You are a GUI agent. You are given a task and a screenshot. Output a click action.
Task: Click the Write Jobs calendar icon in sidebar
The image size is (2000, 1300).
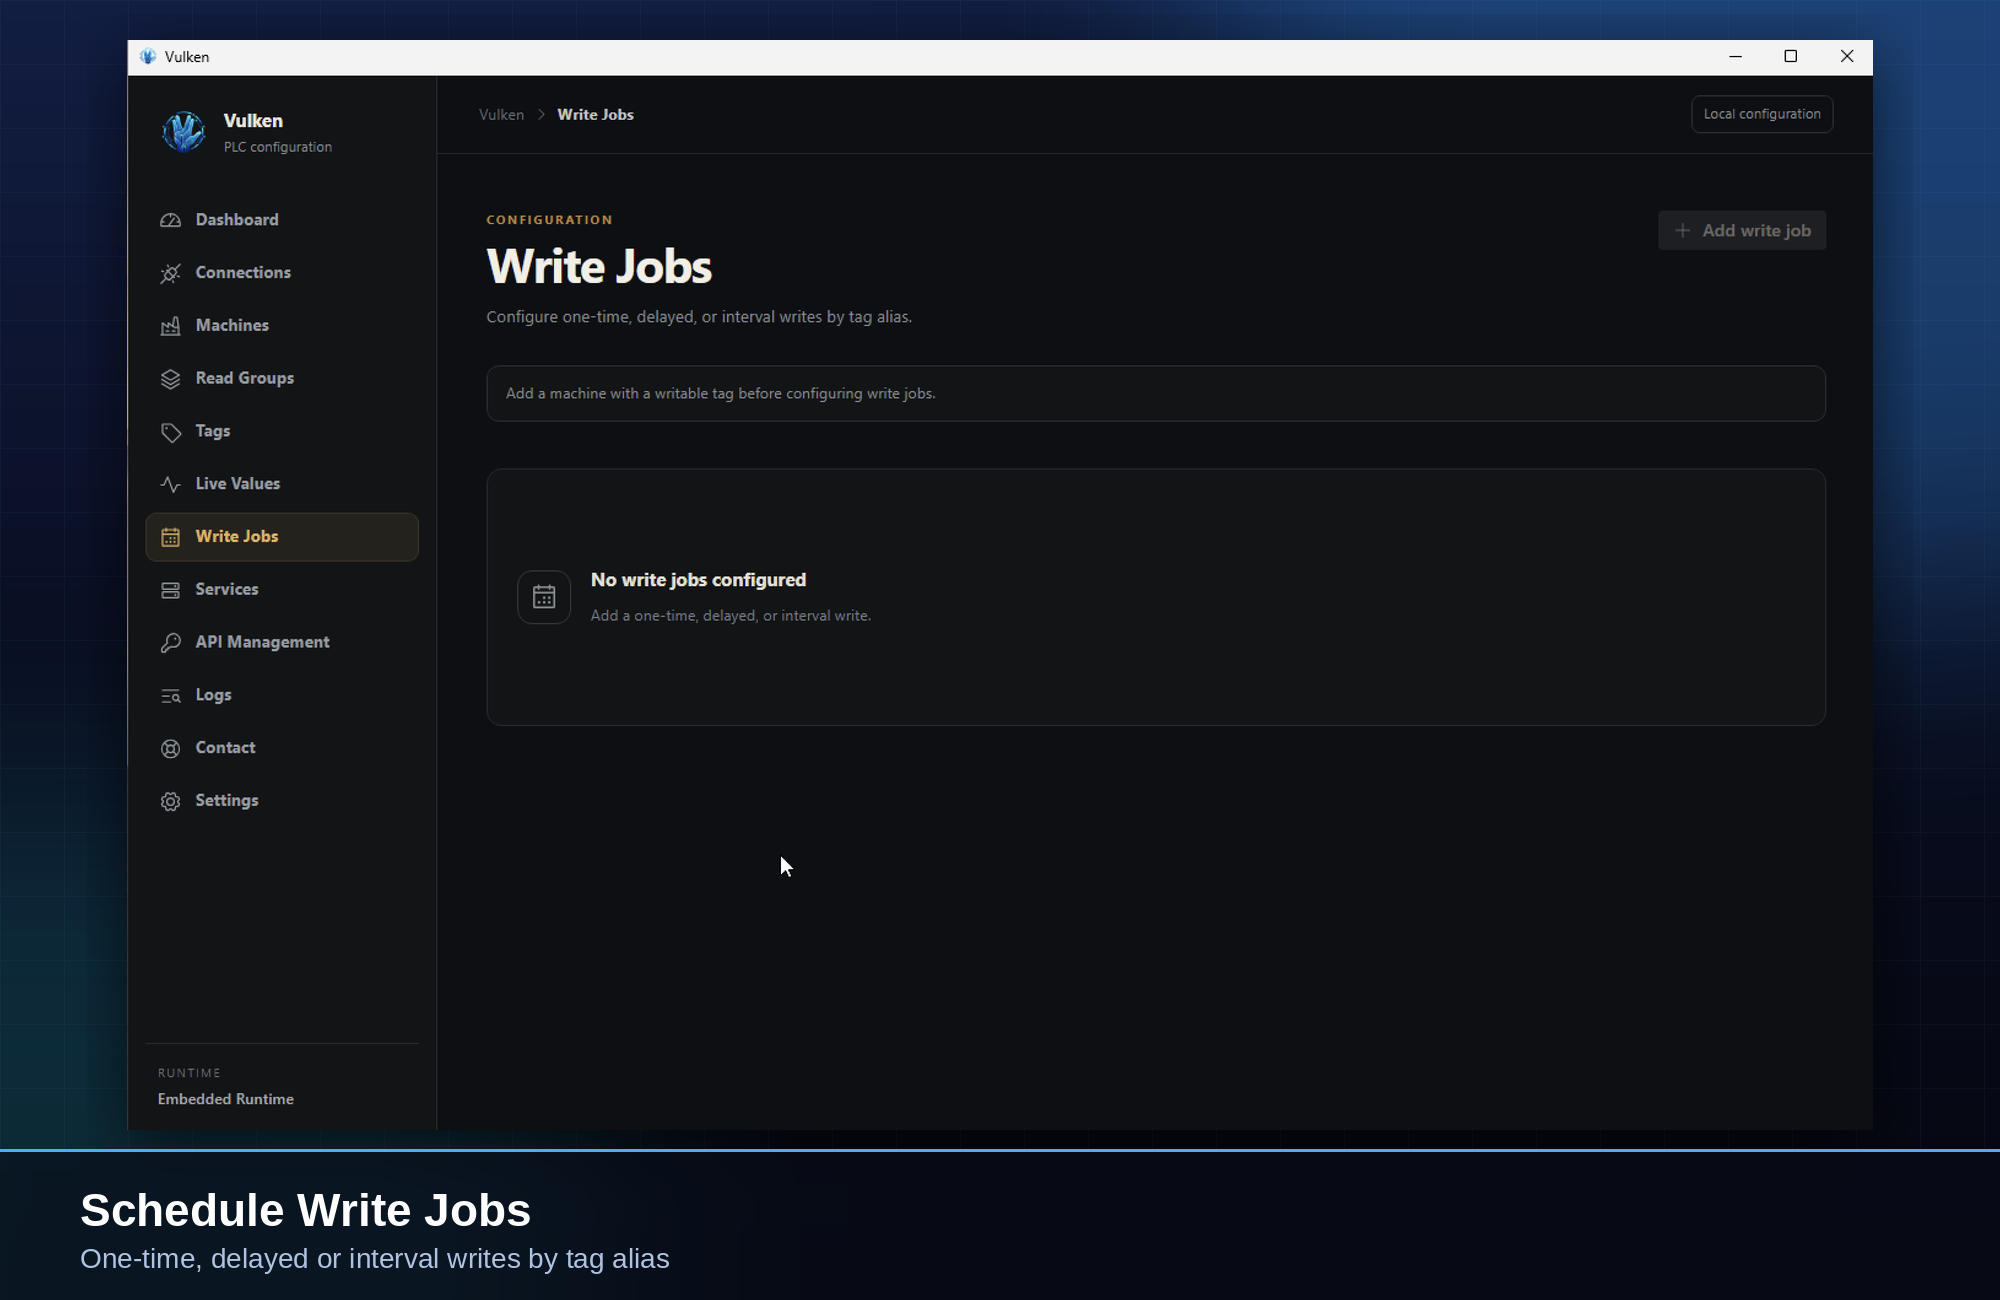point(171,537)
